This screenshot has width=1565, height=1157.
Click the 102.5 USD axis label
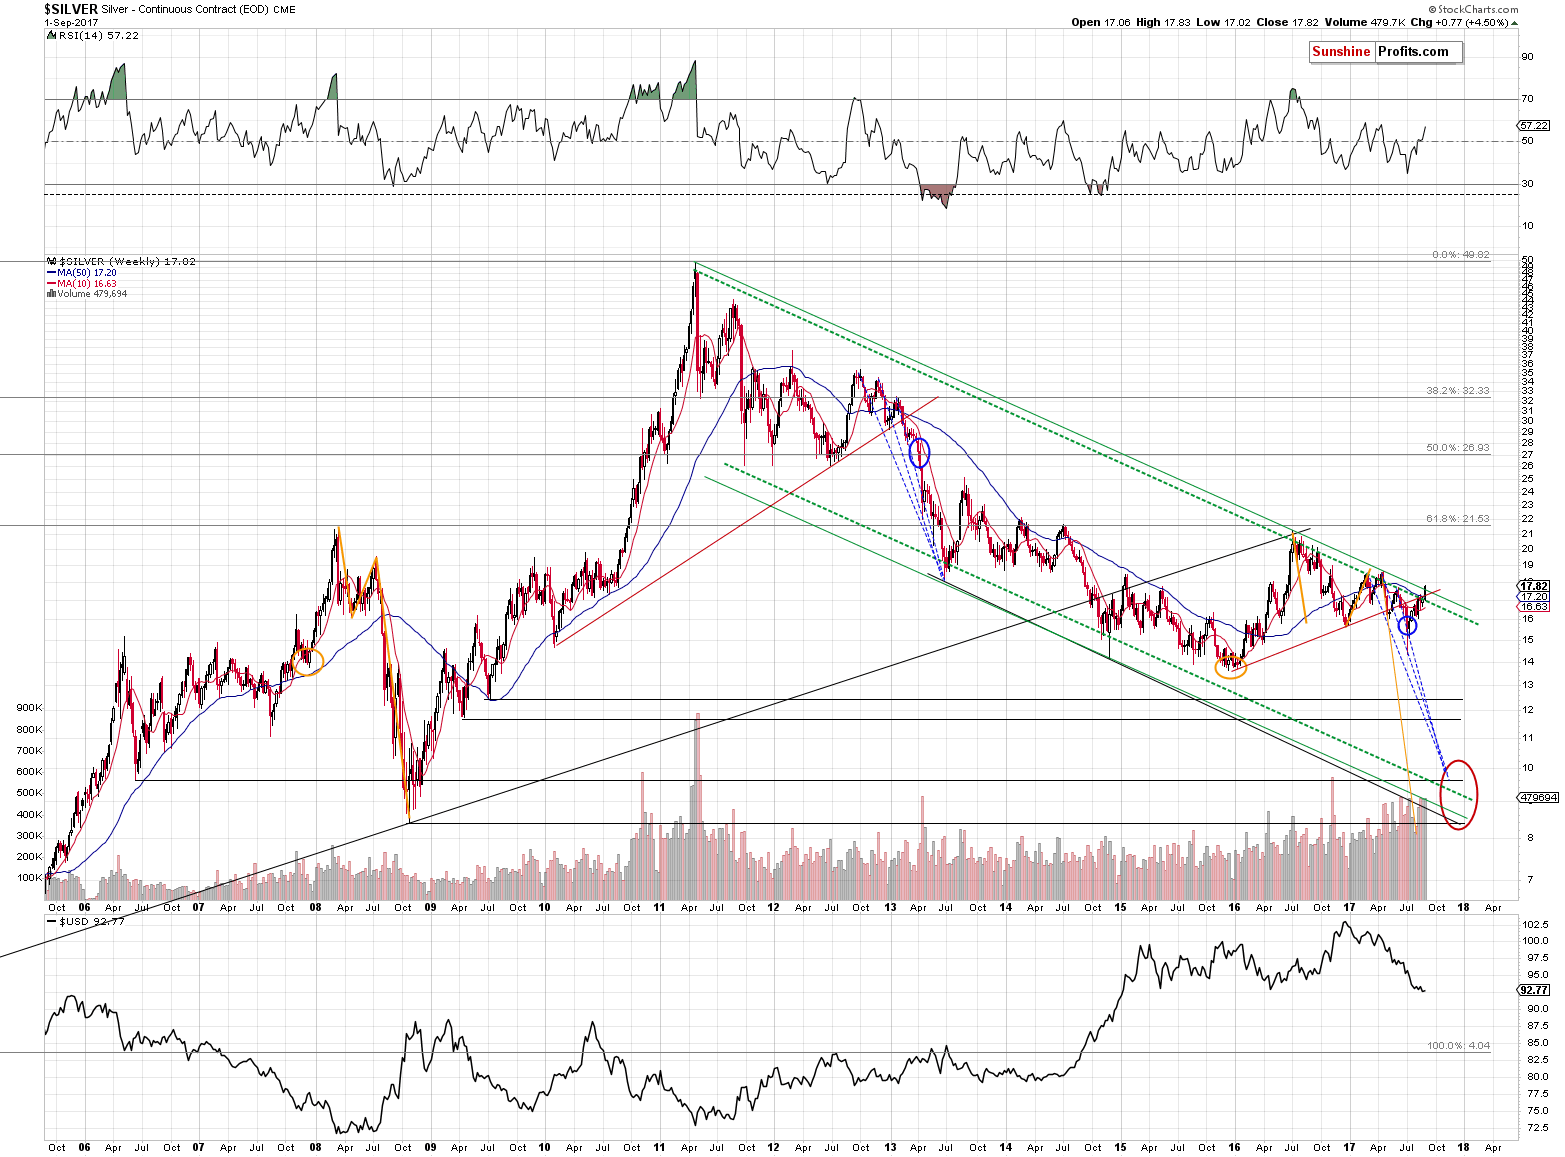click(x=1535, y=924)
